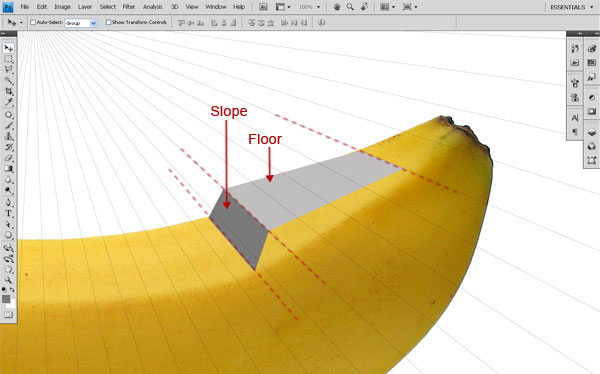Click the foreground color swatch
This screenshot has height=374, width=600.
[6, 299]
